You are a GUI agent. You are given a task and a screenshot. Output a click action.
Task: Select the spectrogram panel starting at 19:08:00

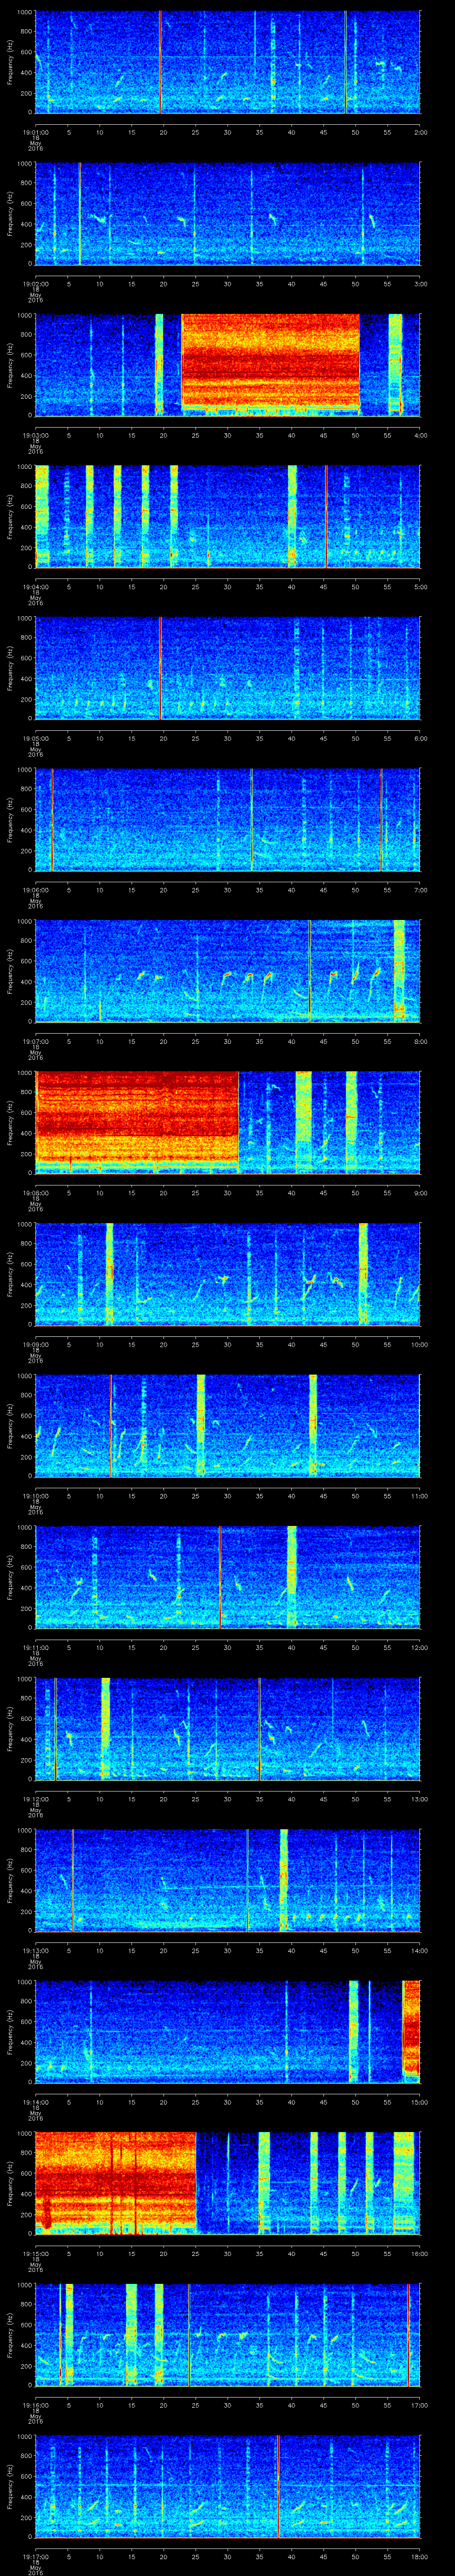click(228, 1122)
